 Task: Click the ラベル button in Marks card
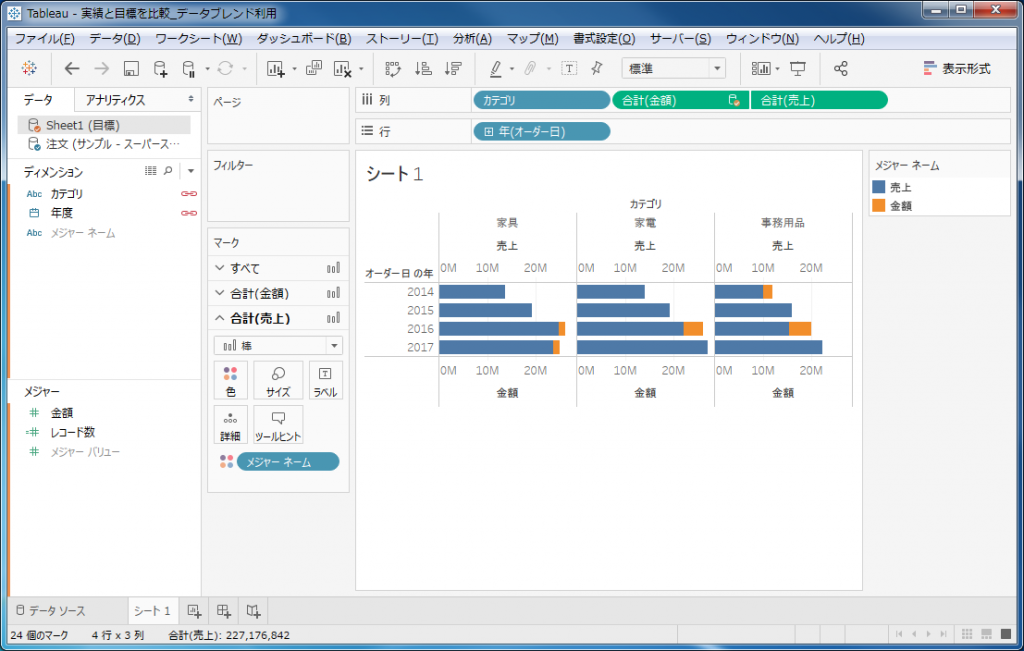[325, 381]
